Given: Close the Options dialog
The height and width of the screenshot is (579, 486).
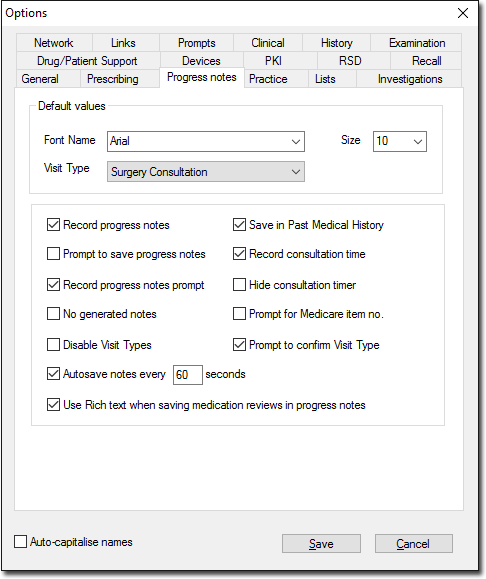Looking at the screenshot, I should pyautogui.click(x=463, y=13).
